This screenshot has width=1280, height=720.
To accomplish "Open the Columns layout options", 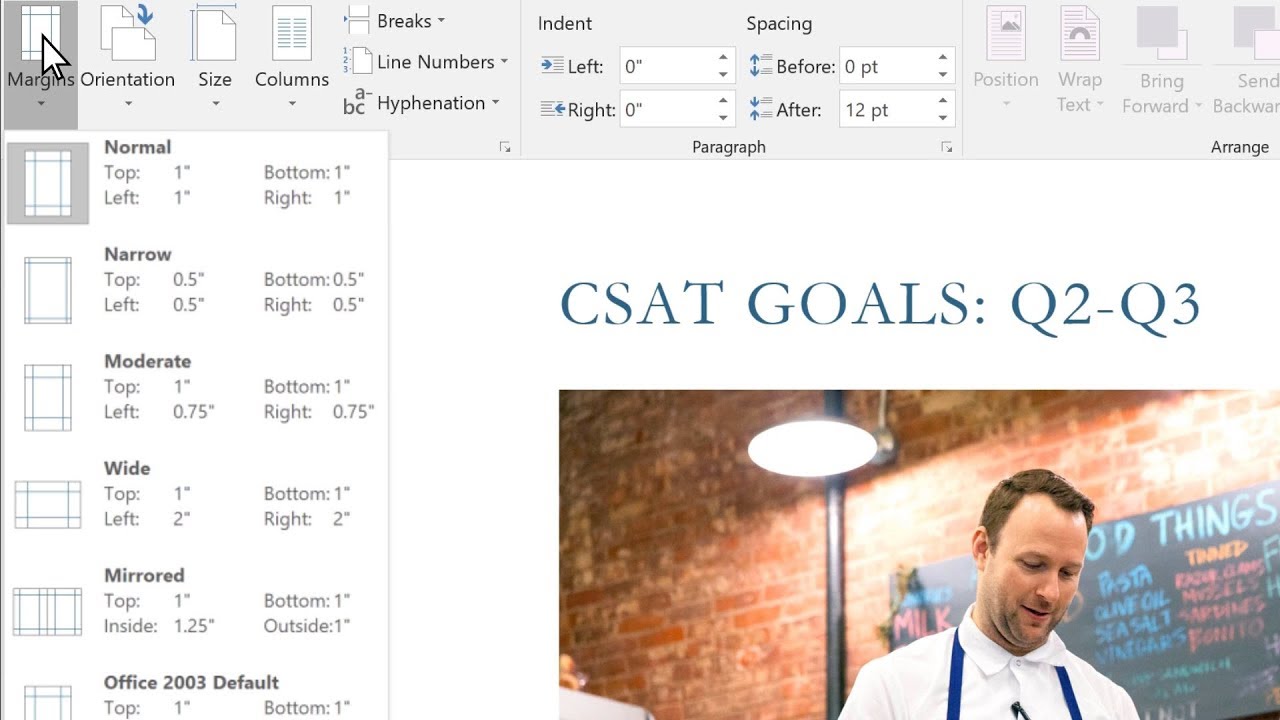I will [x=292, y=55].
